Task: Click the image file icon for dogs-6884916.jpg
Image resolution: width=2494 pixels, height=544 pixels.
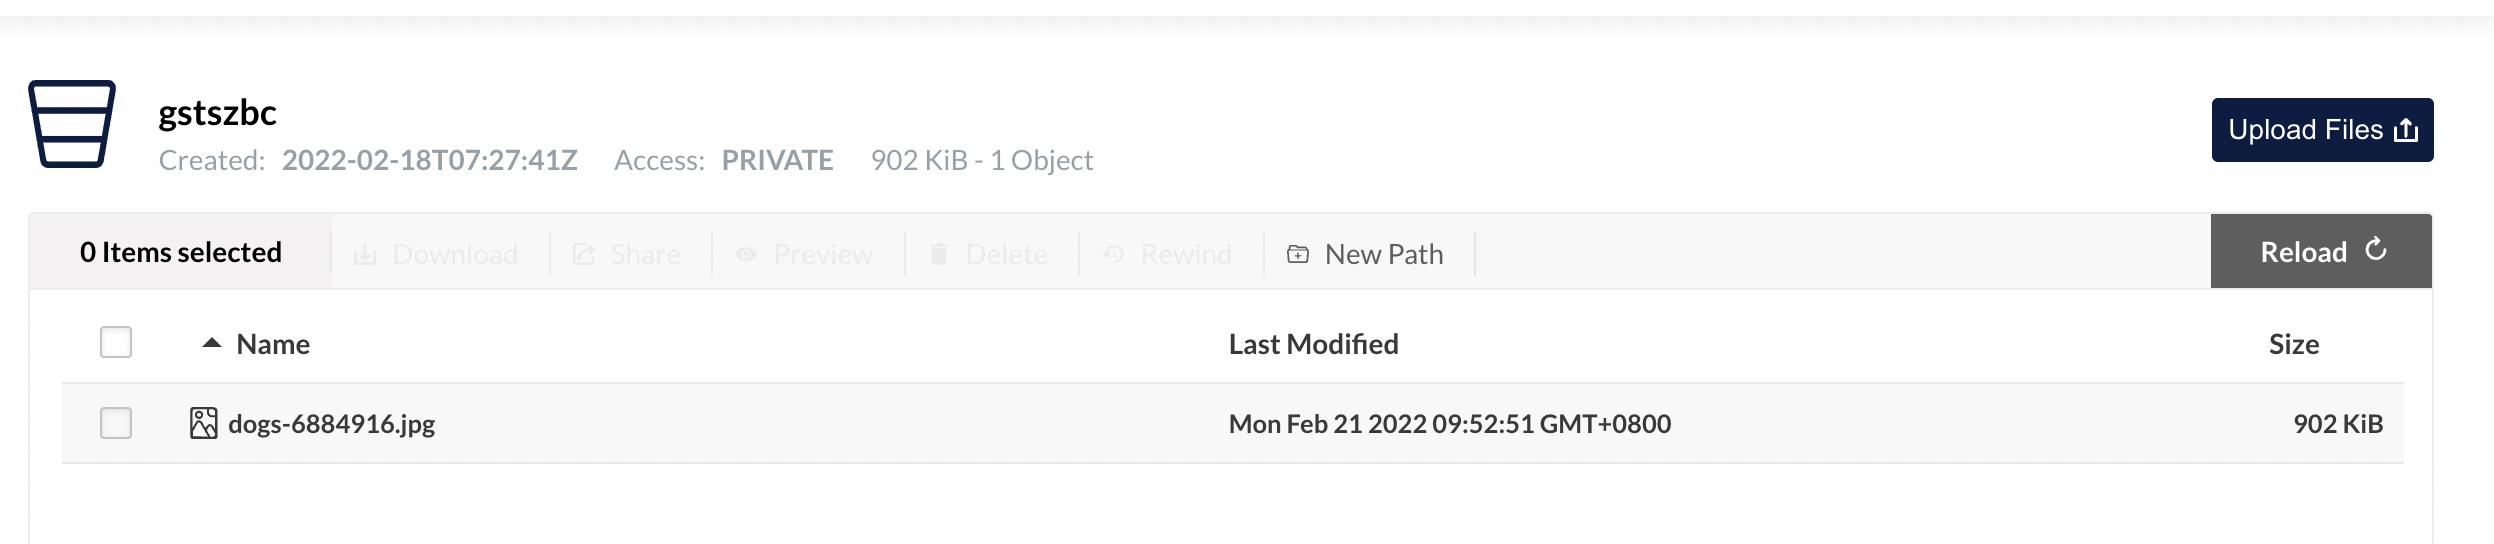Action: click(x=203, y=423)
